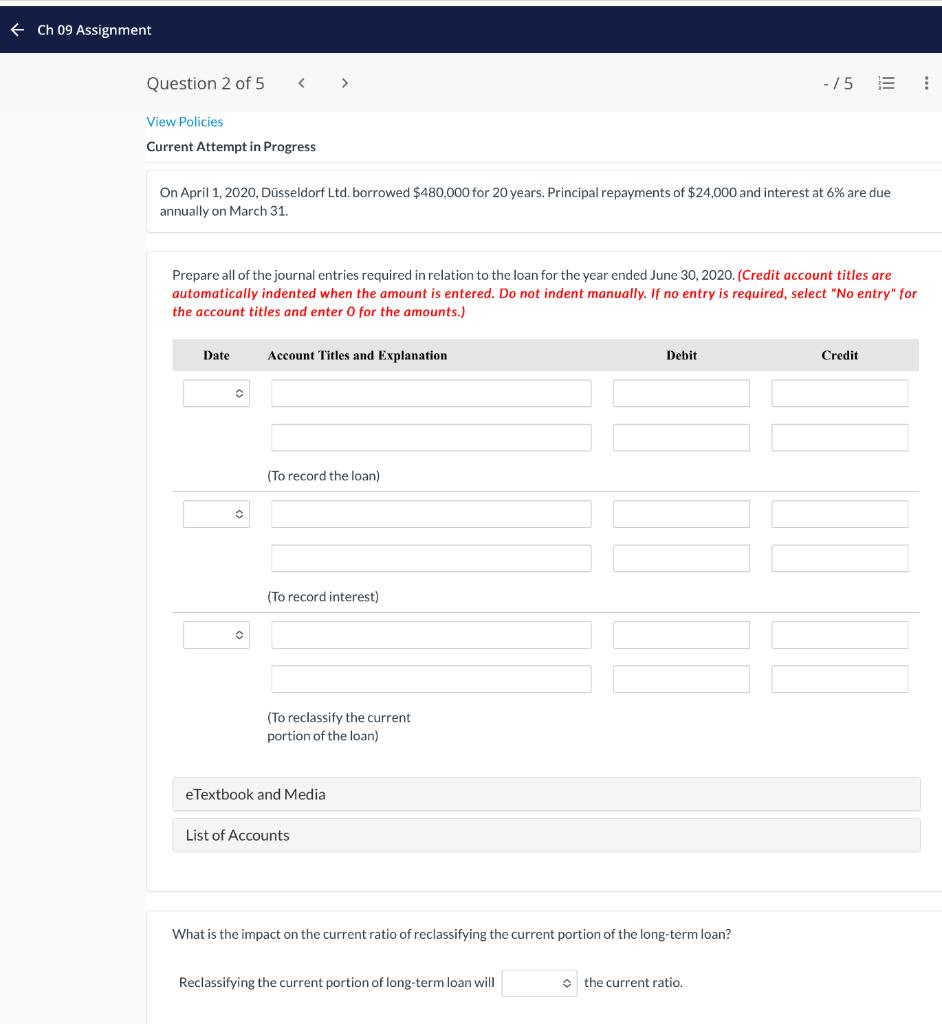This screenshot has width=942, height=1024.
Task: Expand List of Accounts section
Action: pos(546,835)
